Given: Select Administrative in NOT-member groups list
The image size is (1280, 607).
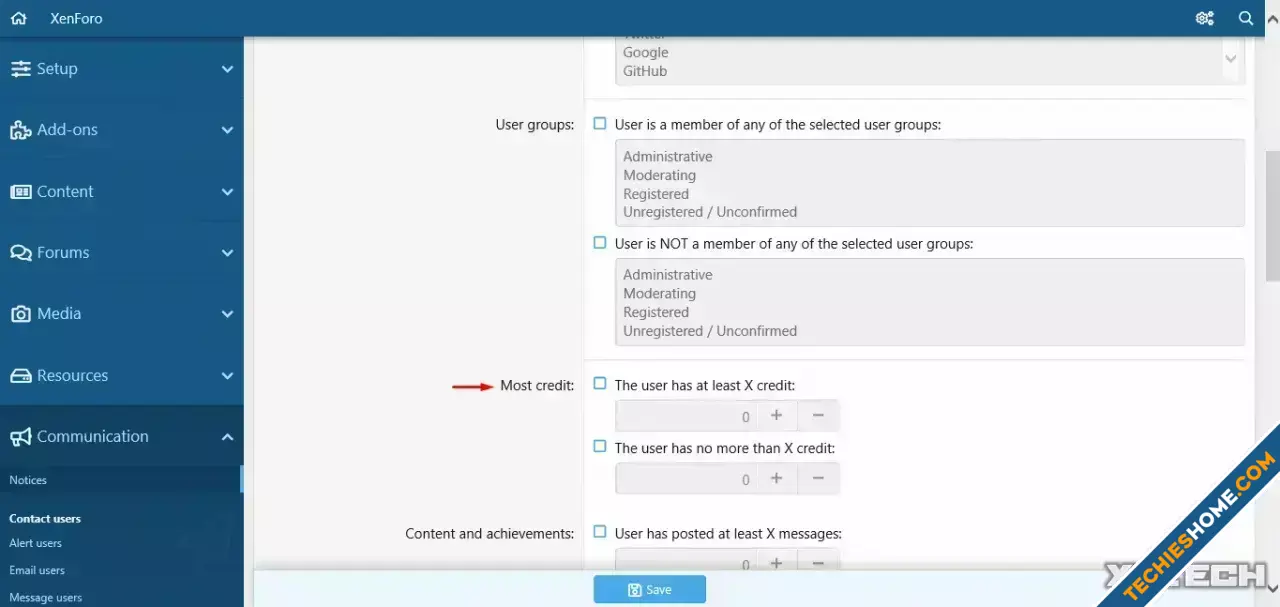Looking at the screenshot, I should tap(668, 275).
